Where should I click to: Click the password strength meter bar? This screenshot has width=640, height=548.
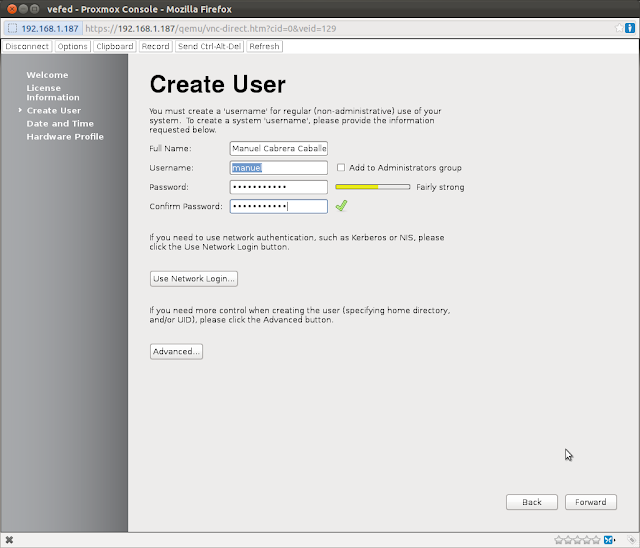(x=373, y=187)
